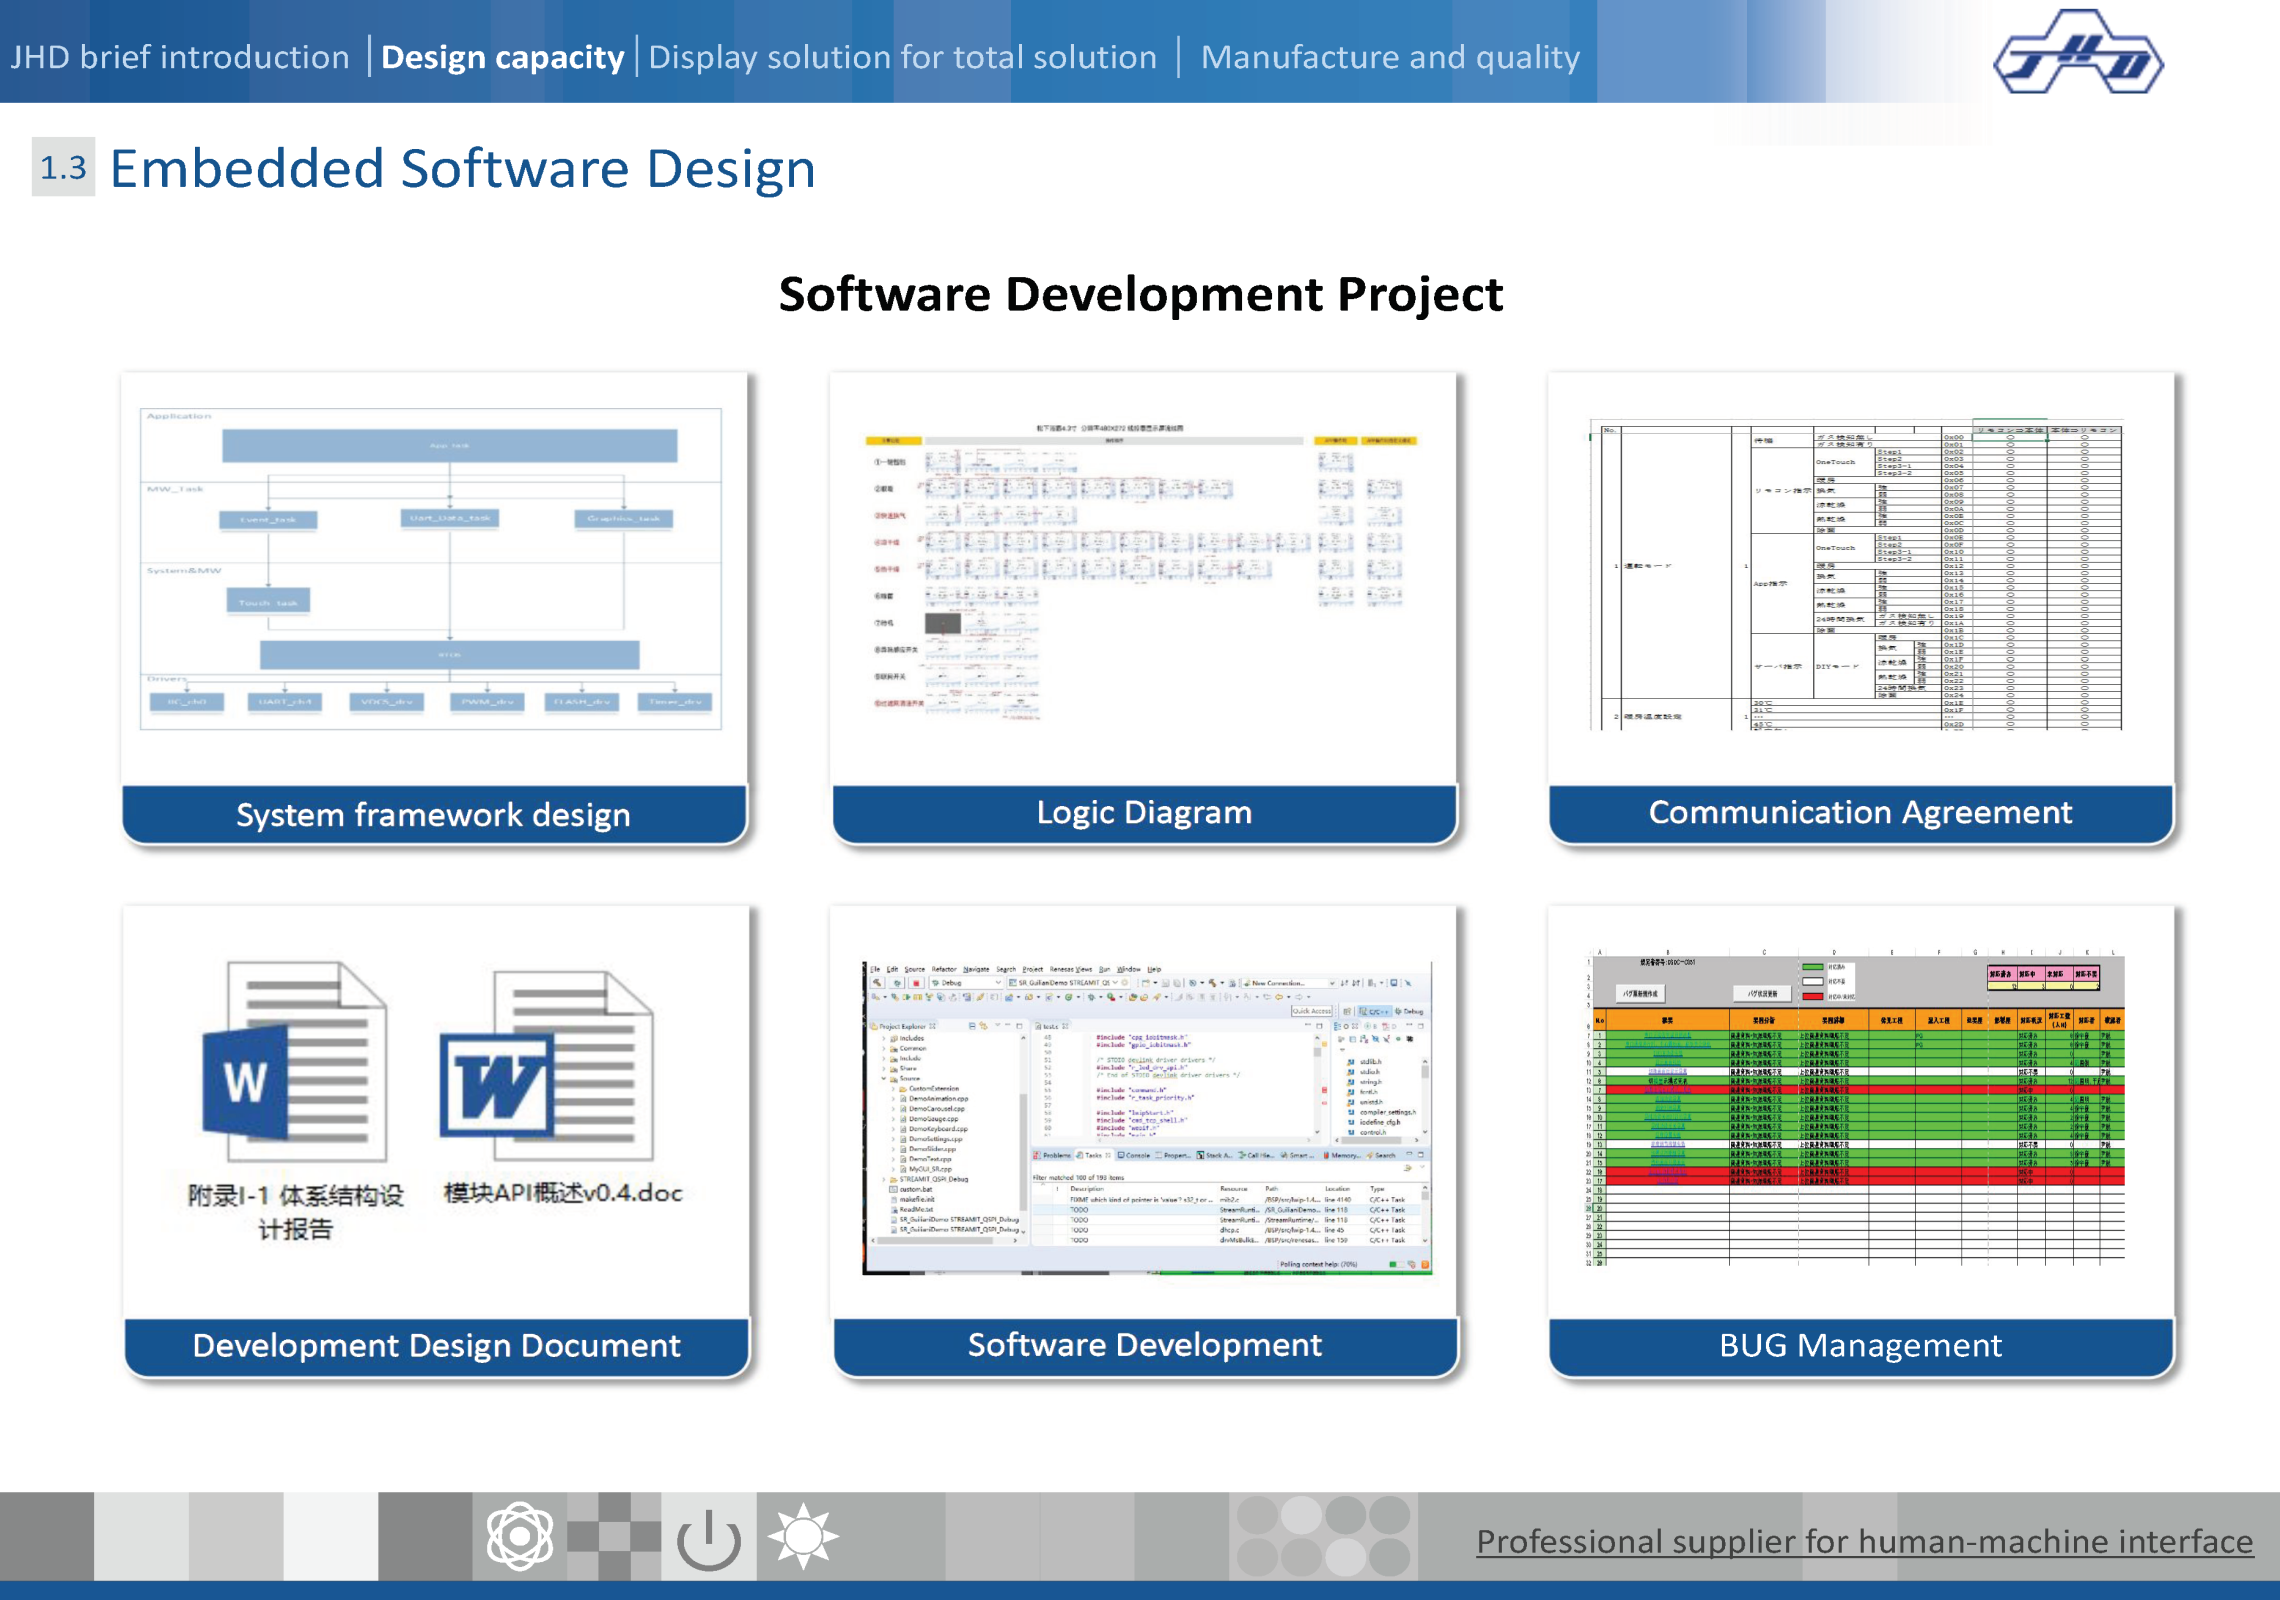
Task: Click the Communication Agreement label
Action: pos(1860,812)
